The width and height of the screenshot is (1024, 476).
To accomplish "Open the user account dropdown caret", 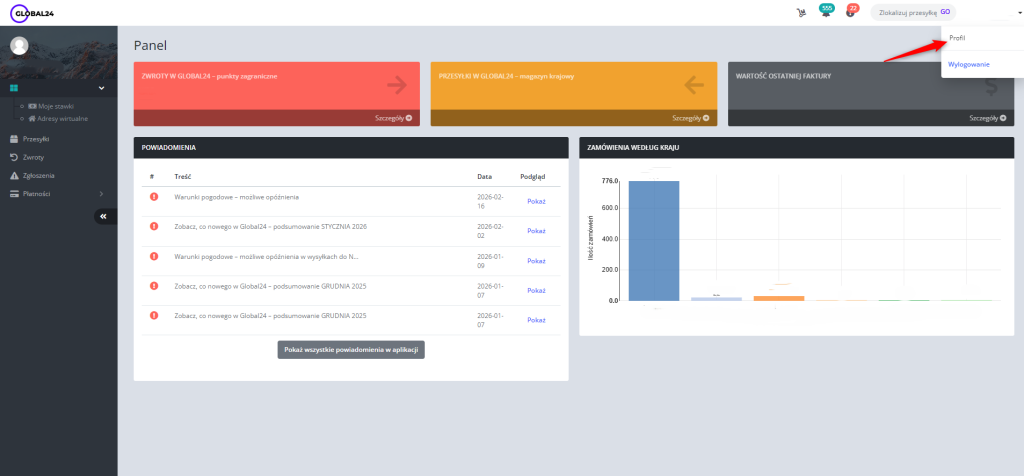I will pos(1006,13).
